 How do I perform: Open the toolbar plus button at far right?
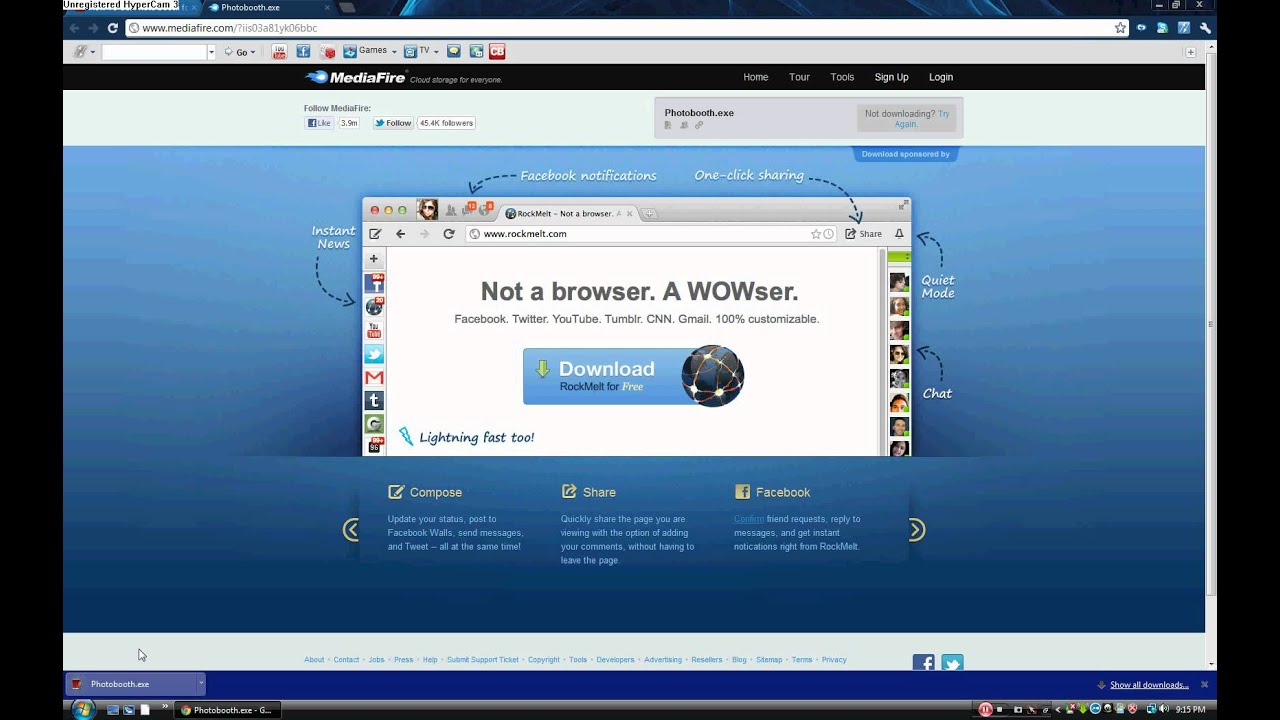click(1190, 52)
